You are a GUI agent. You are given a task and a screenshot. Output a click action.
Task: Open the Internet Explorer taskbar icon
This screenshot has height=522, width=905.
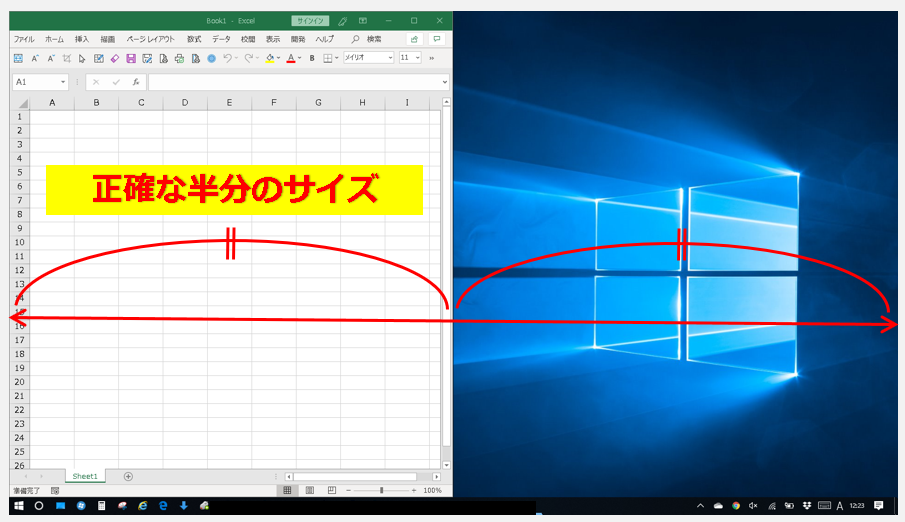pyautogui.click(x=143, y=506)
